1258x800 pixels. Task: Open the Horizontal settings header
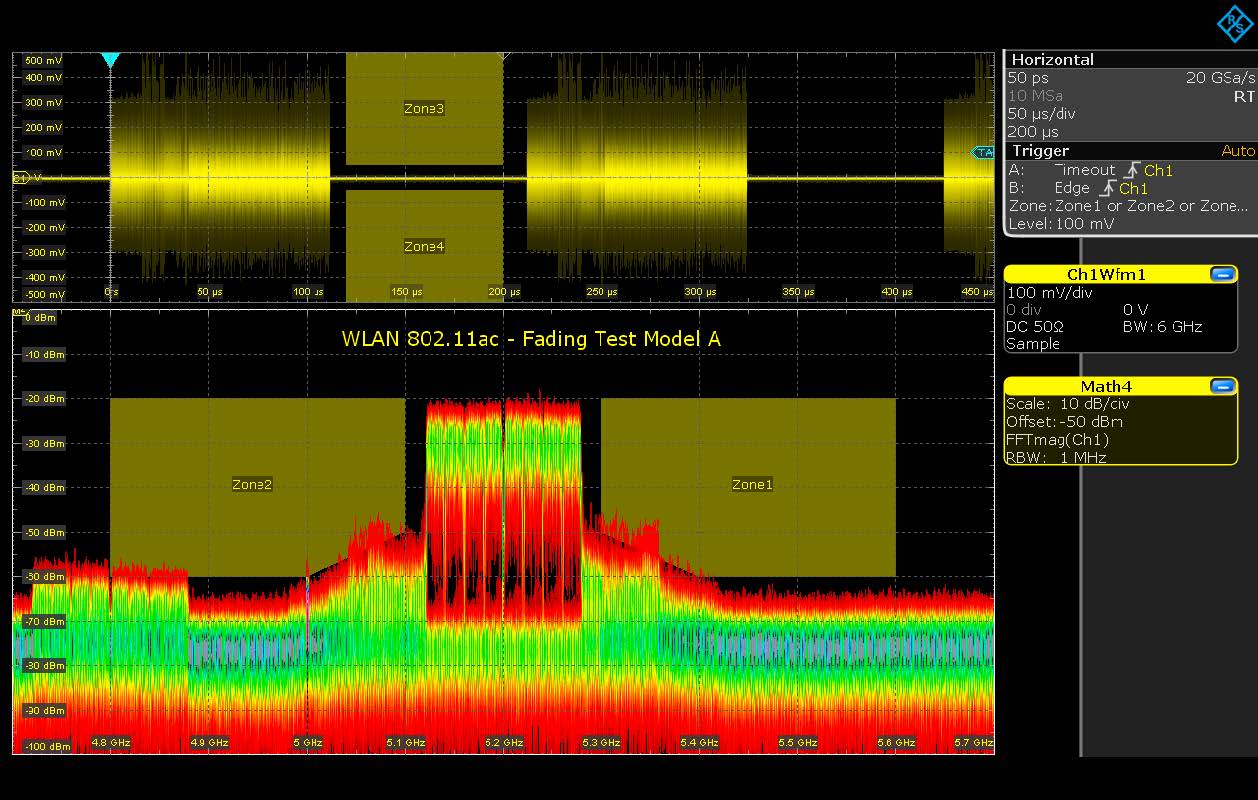click(1052, 60)
